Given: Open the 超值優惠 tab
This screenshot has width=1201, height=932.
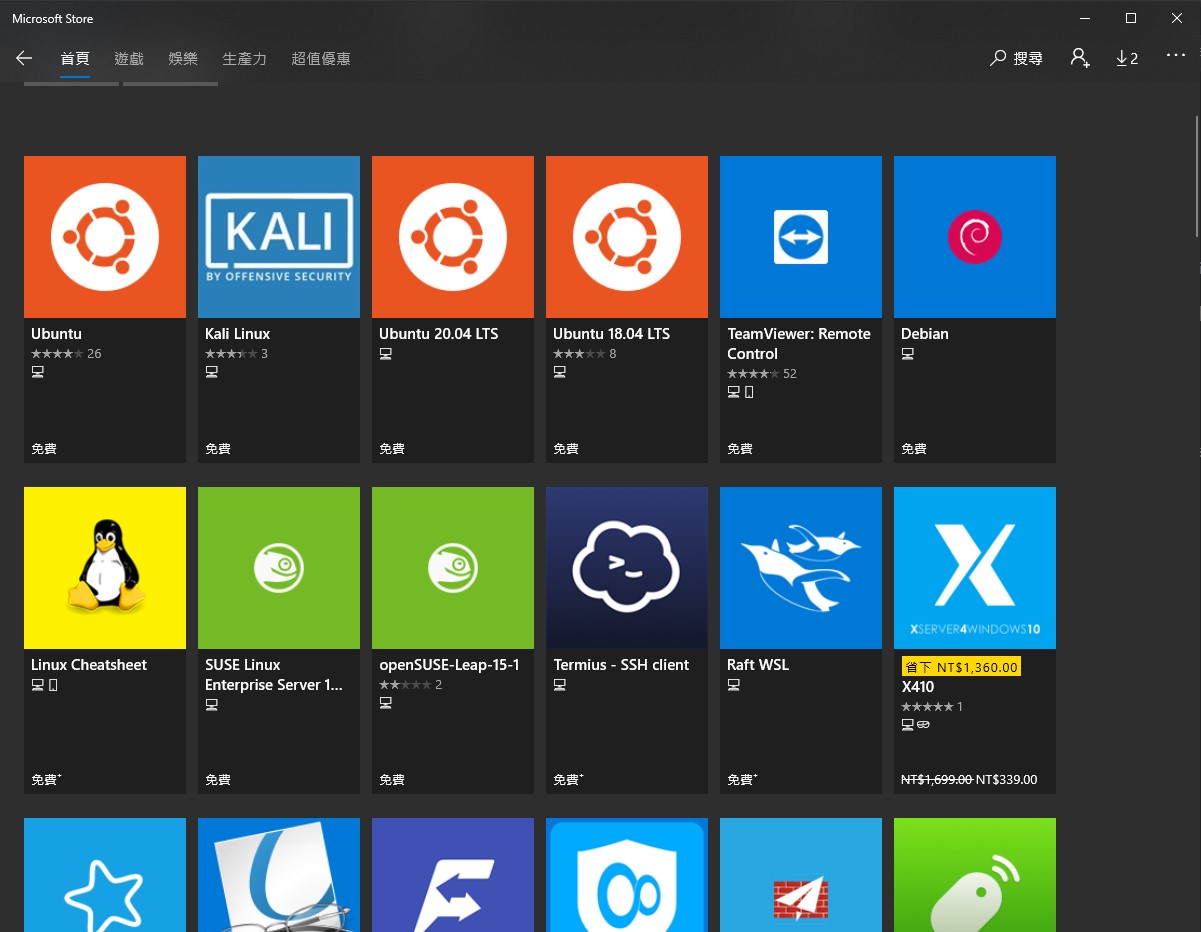Looking at the screenshot, I should [321, 59].
